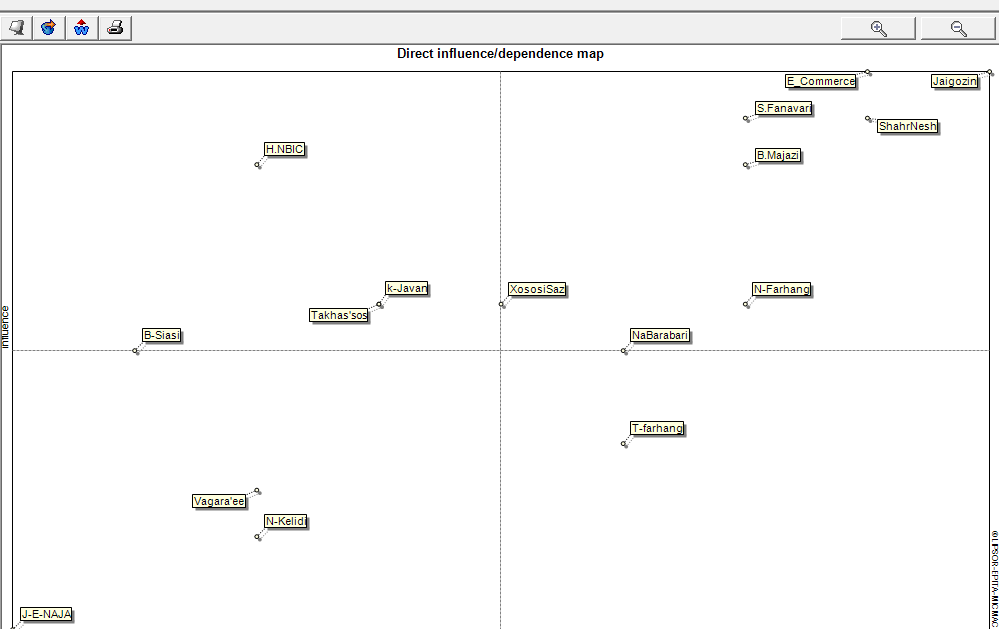Image resolution: width=999 pixels, height=629 pixels.
Task: Select the B.Majazi variable label
Action: click(778, 155)
